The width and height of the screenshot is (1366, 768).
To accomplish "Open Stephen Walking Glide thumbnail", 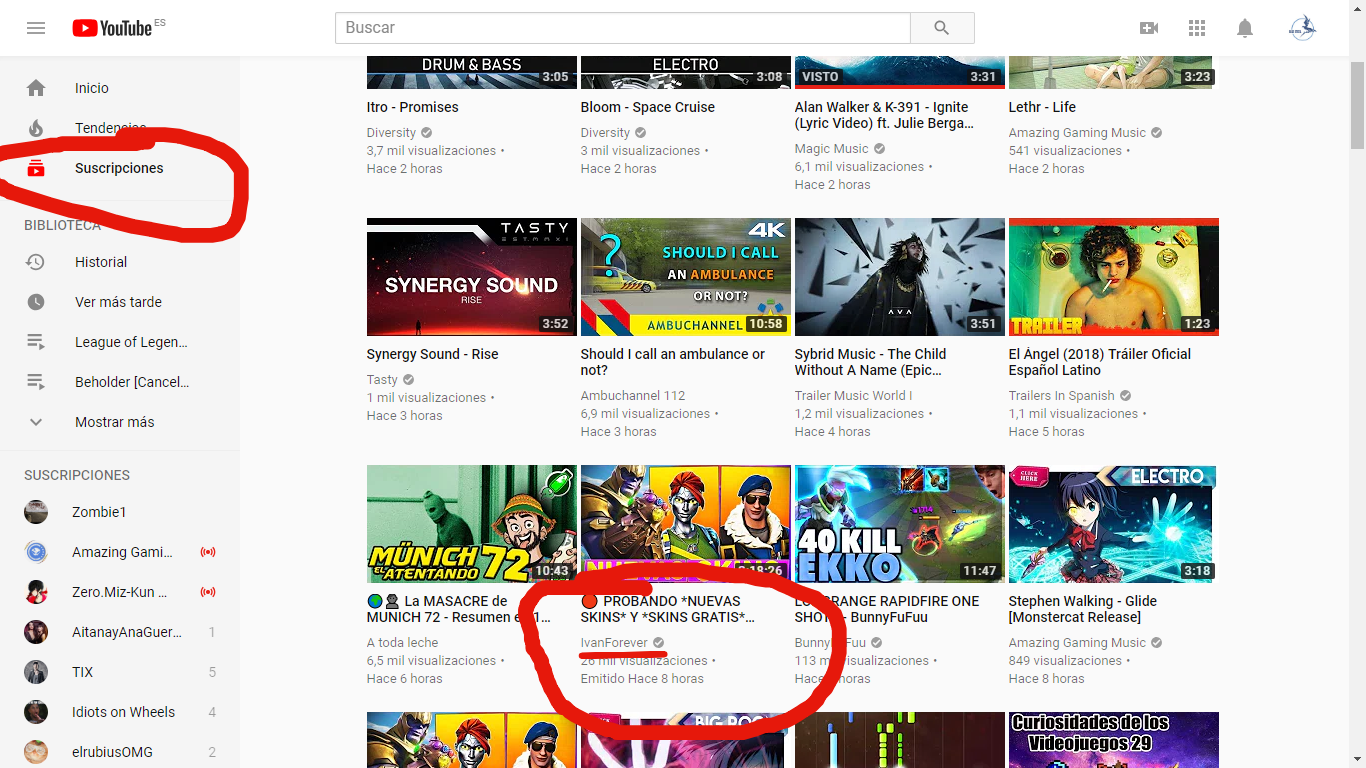I will (x=1114, y=524).
